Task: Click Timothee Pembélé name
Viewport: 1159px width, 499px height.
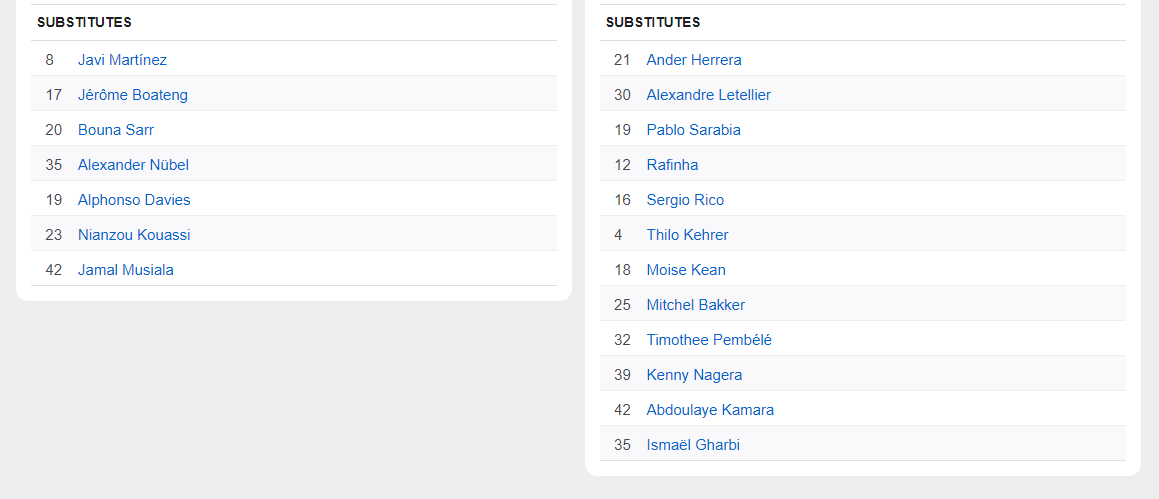Action: point(709,340)
